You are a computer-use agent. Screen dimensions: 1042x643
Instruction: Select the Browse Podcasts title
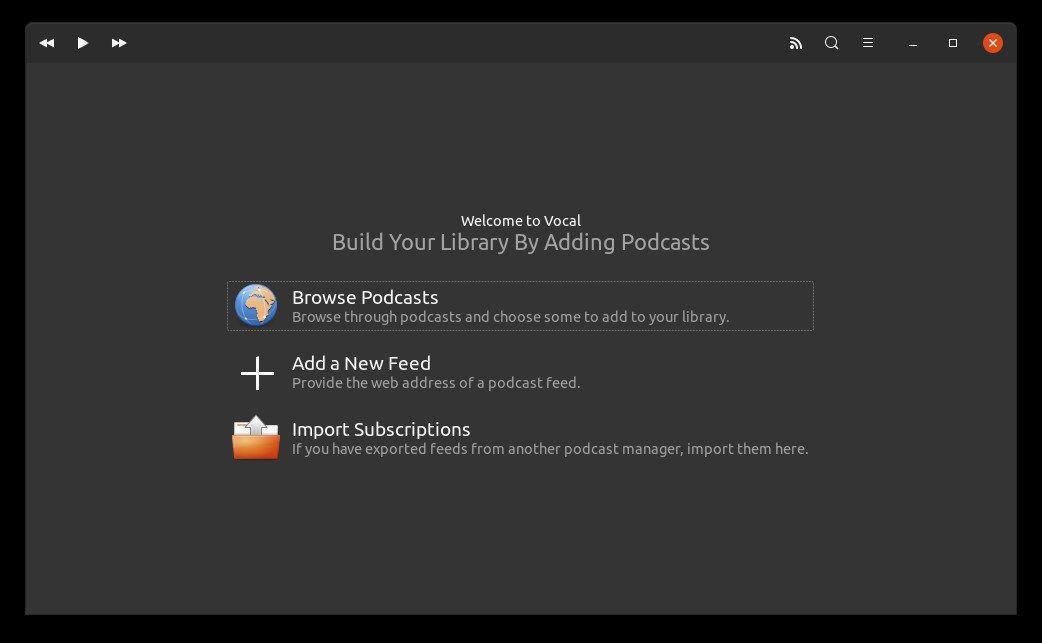pos(365,298)
